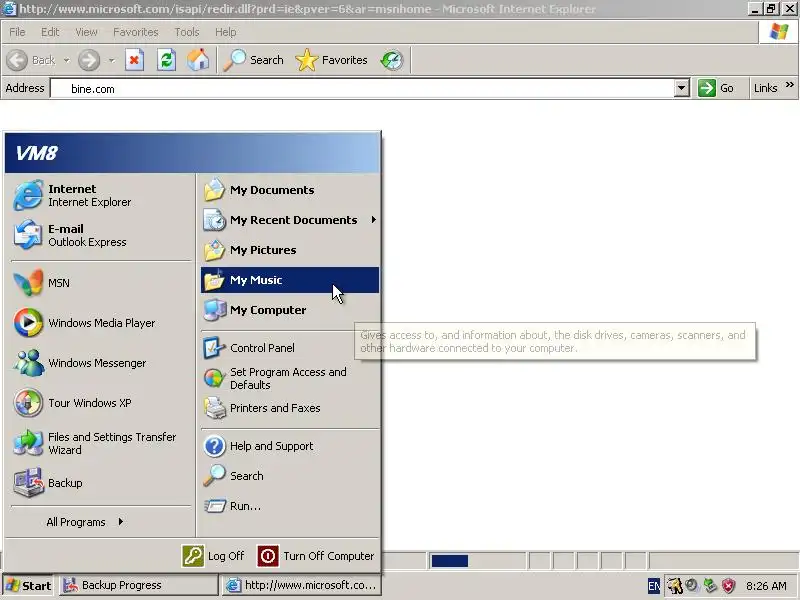Open the Run... dialog
The image size is (800, 600).
click(x=290, y=506)
